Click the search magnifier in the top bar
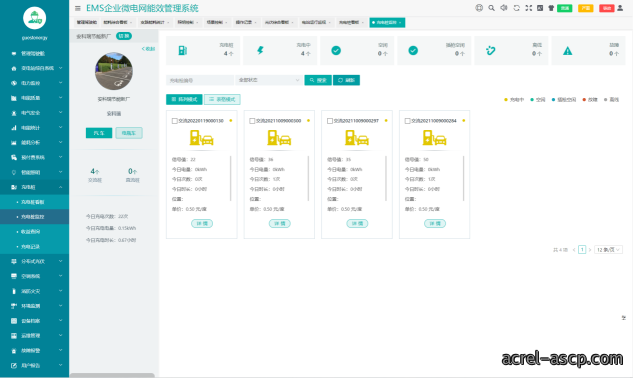The height and width of the screenshot is (378, 633). coord(491,8)
